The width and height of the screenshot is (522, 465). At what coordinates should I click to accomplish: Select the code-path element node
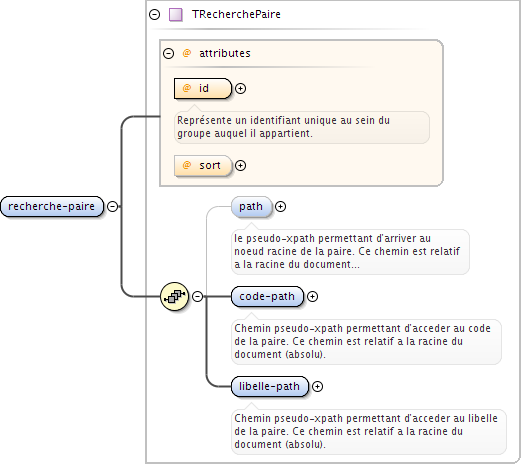tap(267, 296)
